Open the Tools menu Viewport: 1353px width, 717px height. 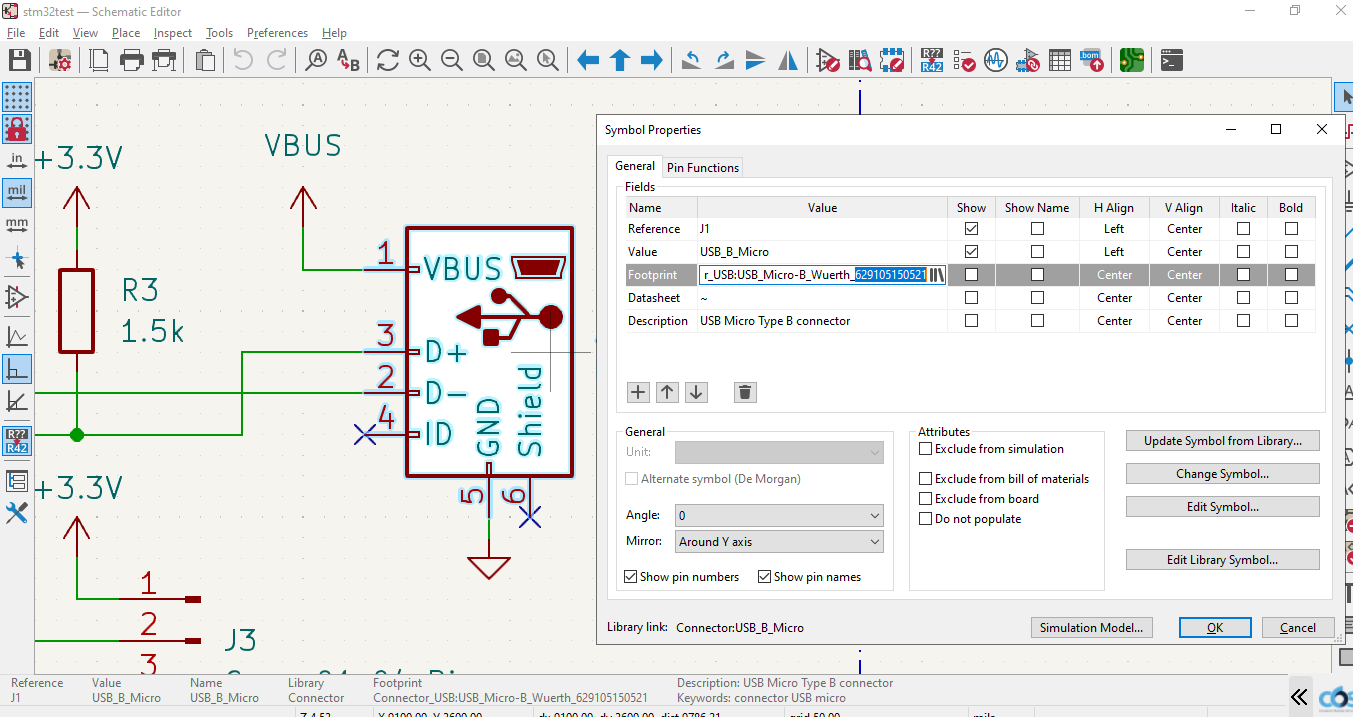pyautogui.click(x=219, y=33)
